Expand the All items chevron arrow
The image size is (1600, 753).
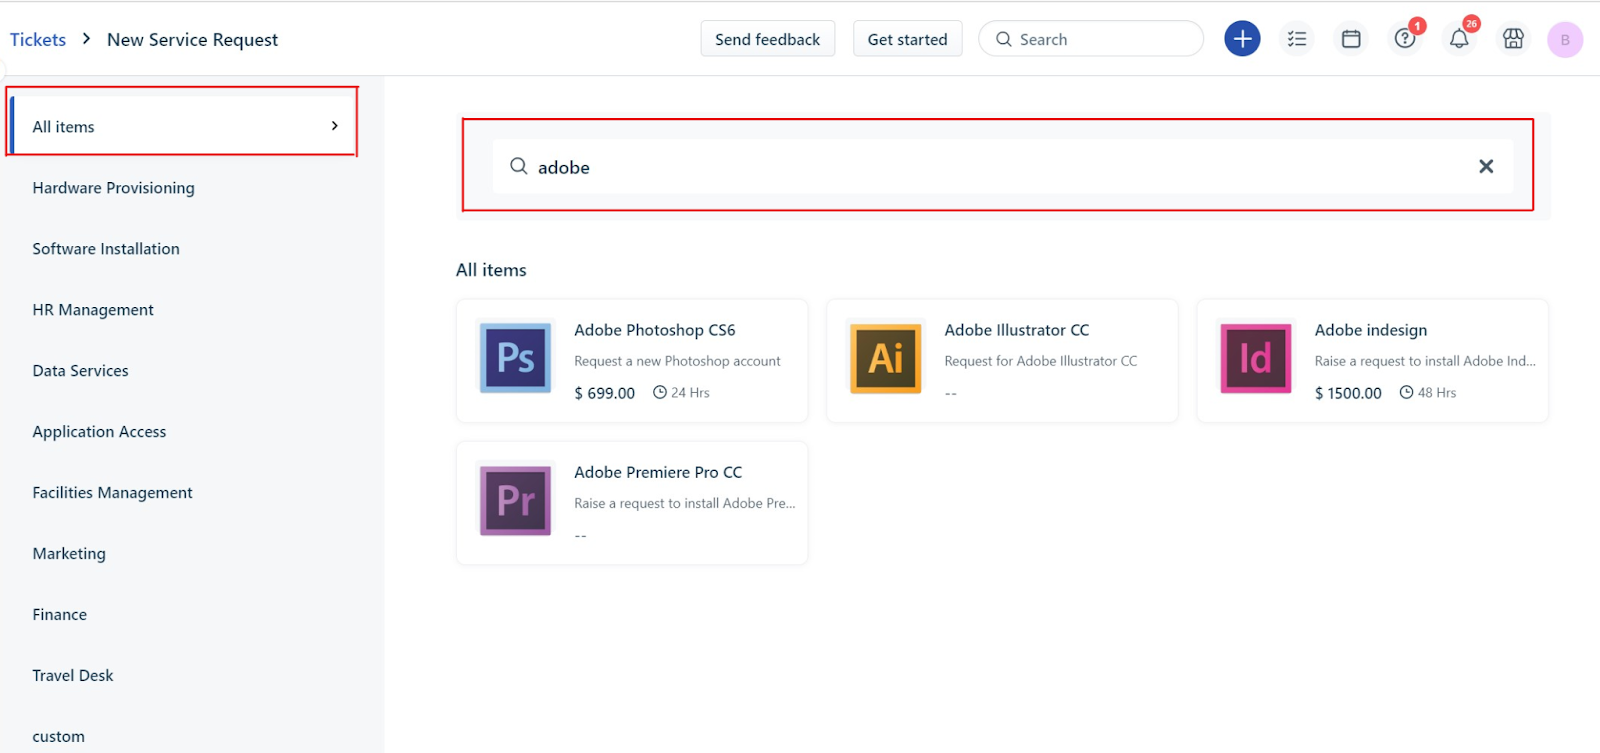(335, 126)
